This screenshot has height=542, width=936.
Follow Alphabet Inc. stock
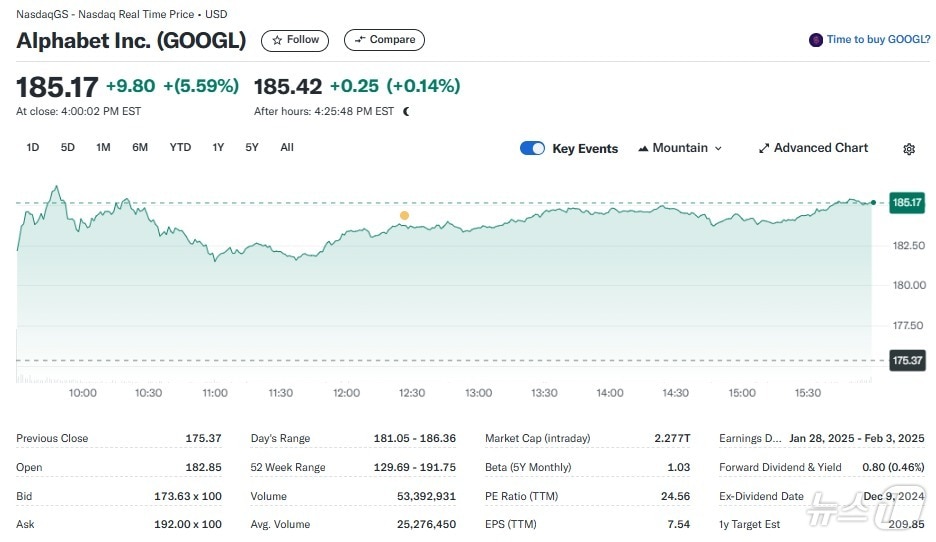tap(296, 40)
